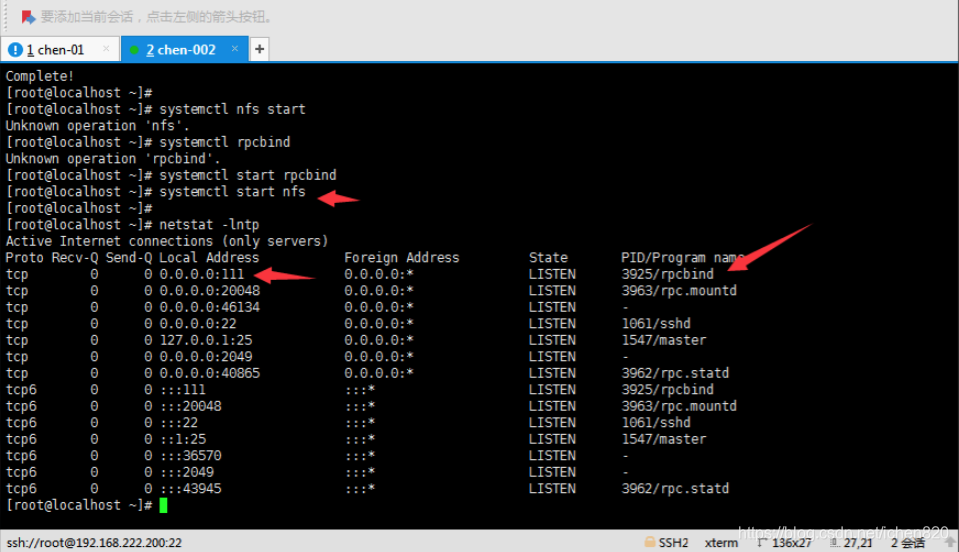Select the chen-002 session tab
The width and height of the screenshot is (959, 552).
click(185, 50)
